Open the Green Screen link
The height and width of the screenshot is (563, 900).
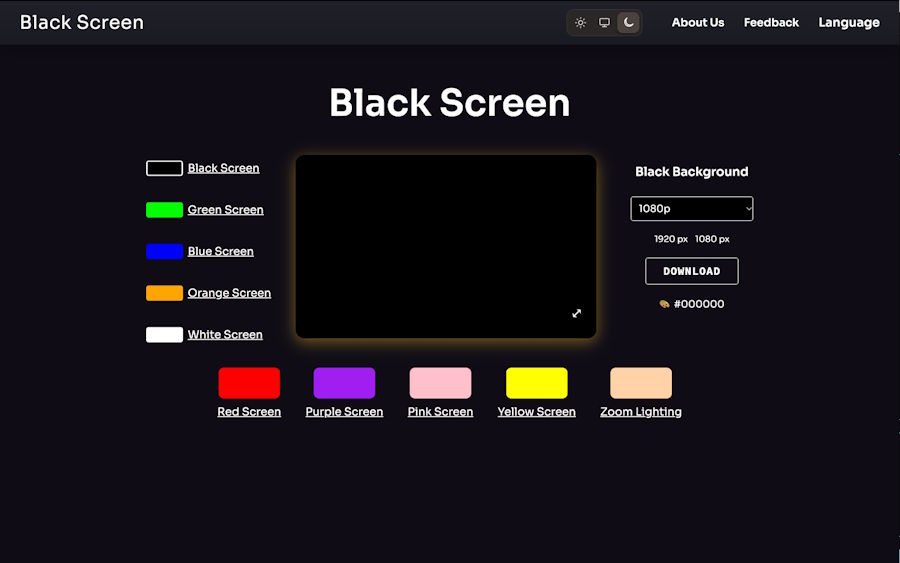tap(226, 210)
